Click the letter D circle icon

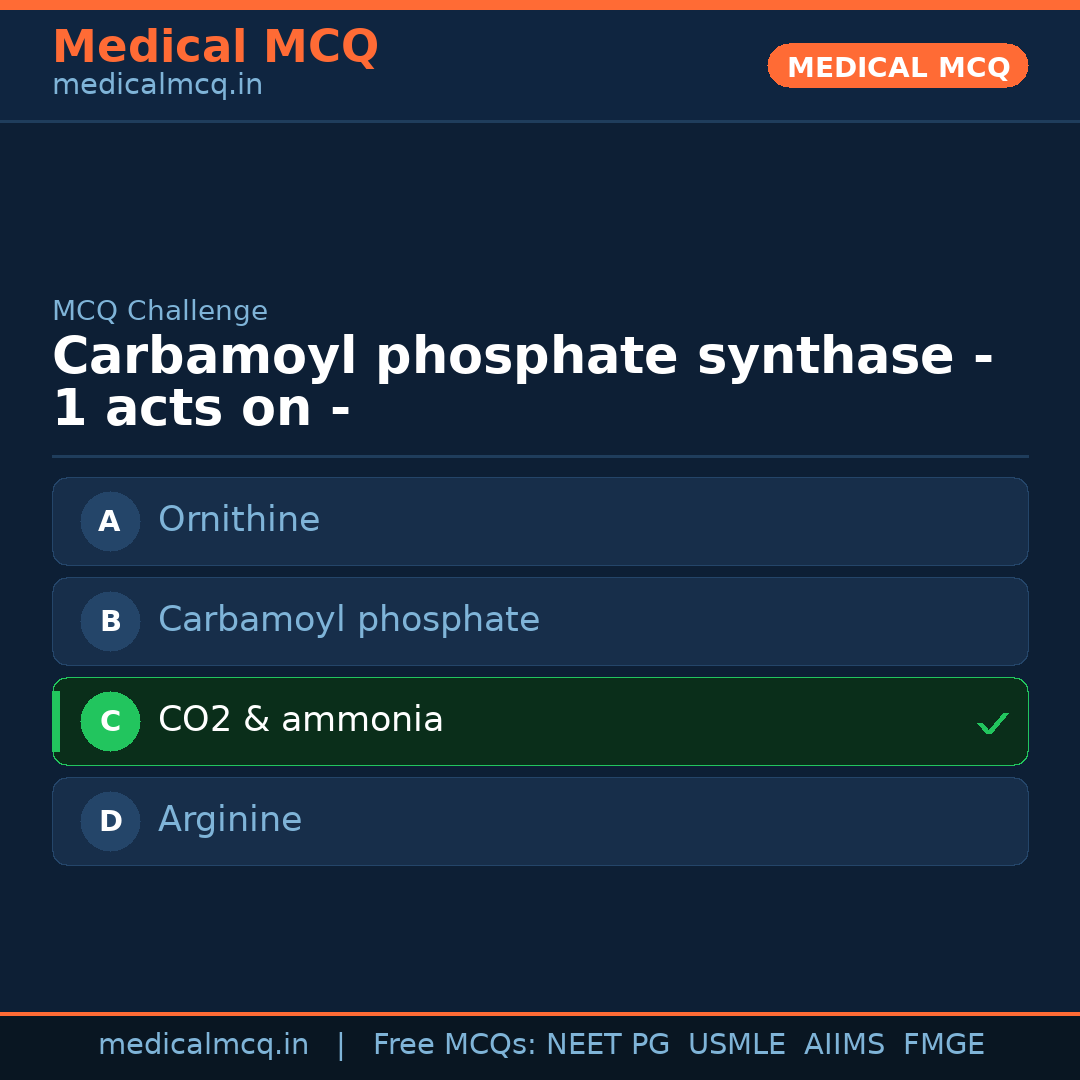[x=110, y=821]
